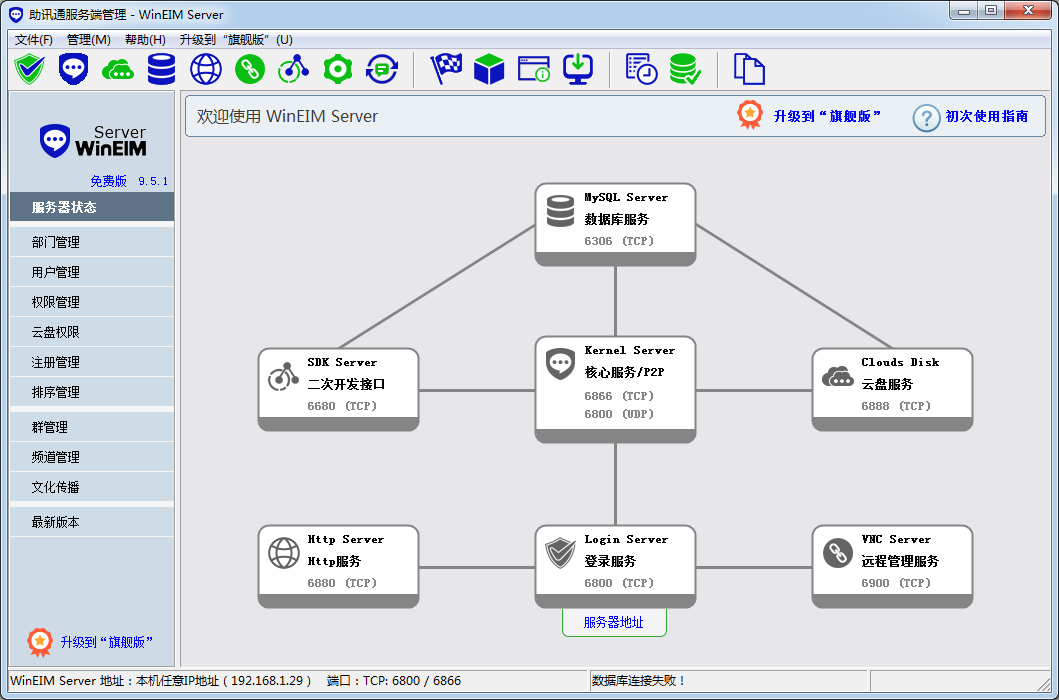Click the SDK Server card's node icon

284,377
